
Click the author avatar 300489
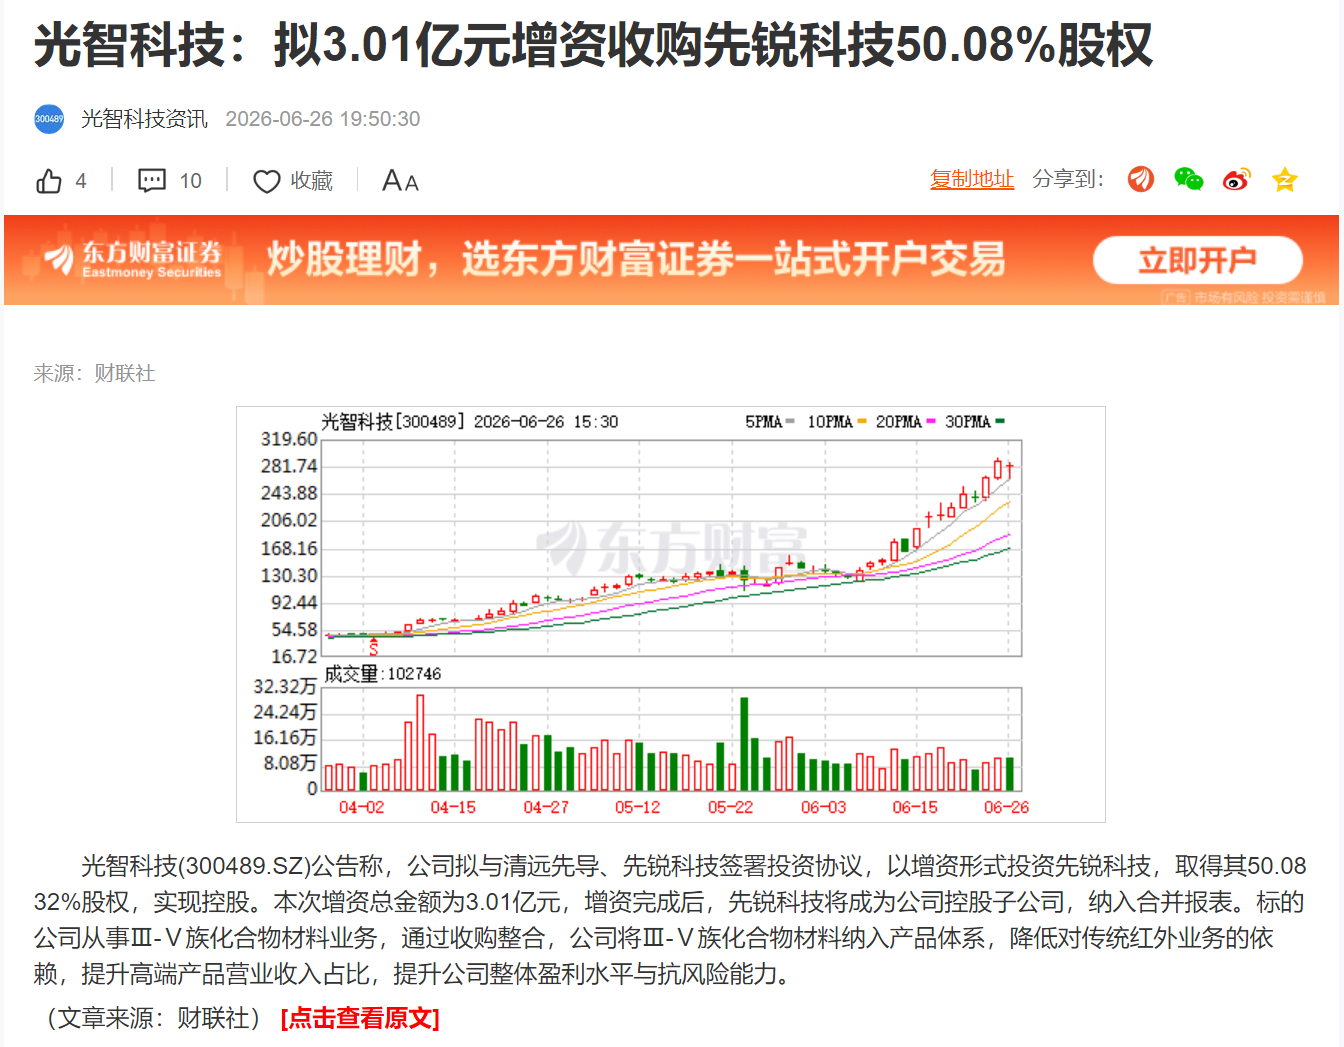pyautogui.click(x=49, y=119)
